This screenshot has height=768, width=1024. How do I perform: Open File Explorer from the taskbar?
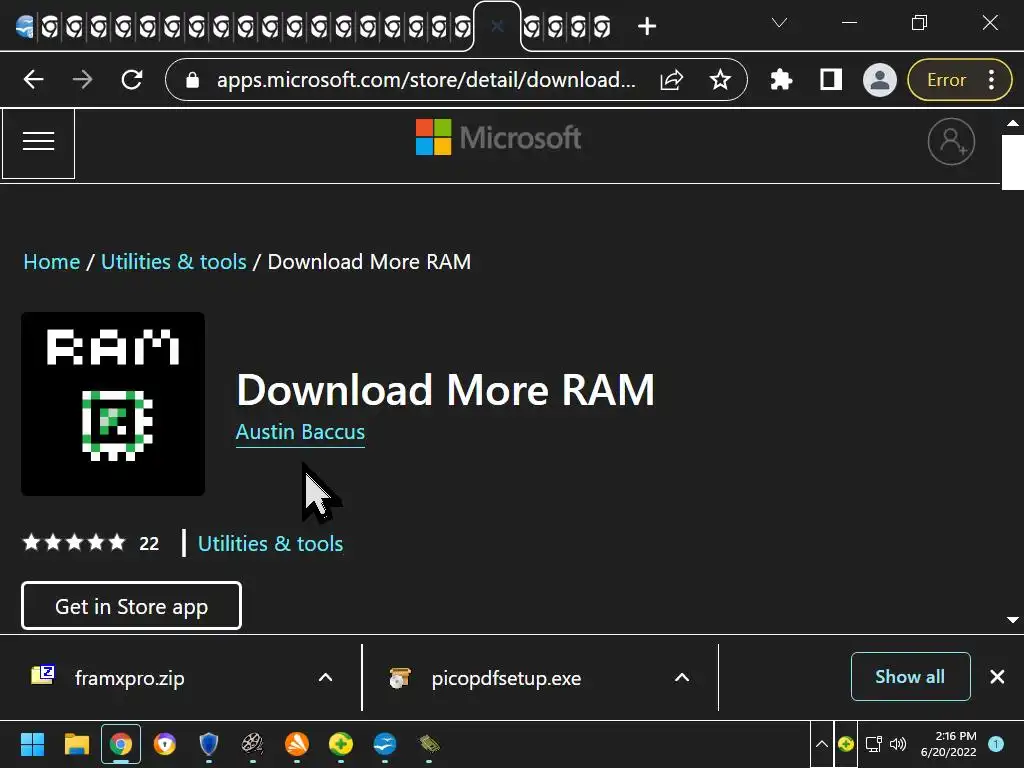[x=76, y=744]
